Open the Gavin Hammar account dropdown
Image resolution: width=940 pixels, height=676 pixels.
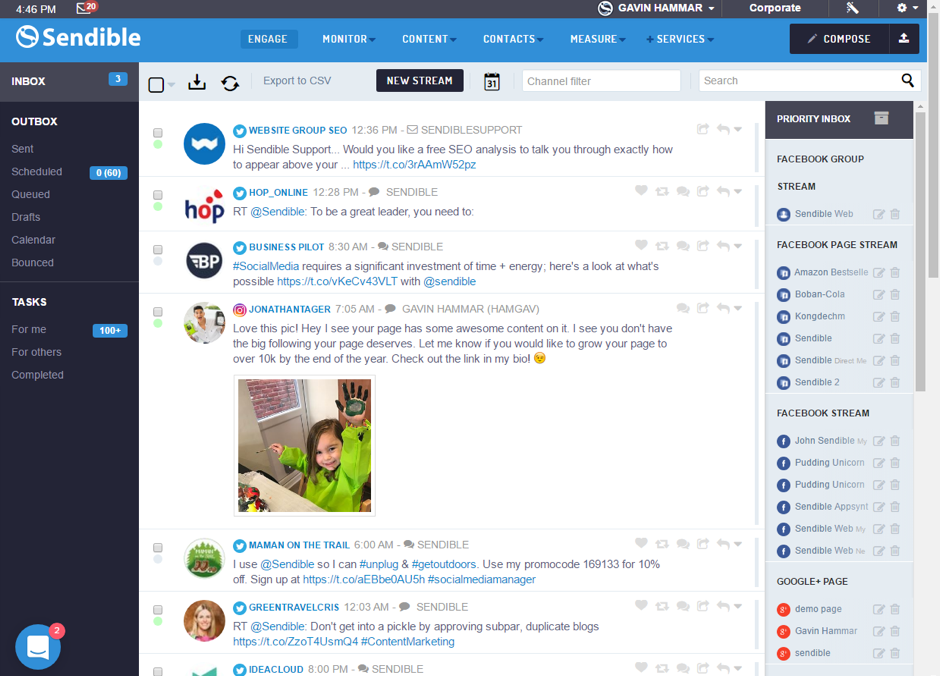[x=656, y=8]
